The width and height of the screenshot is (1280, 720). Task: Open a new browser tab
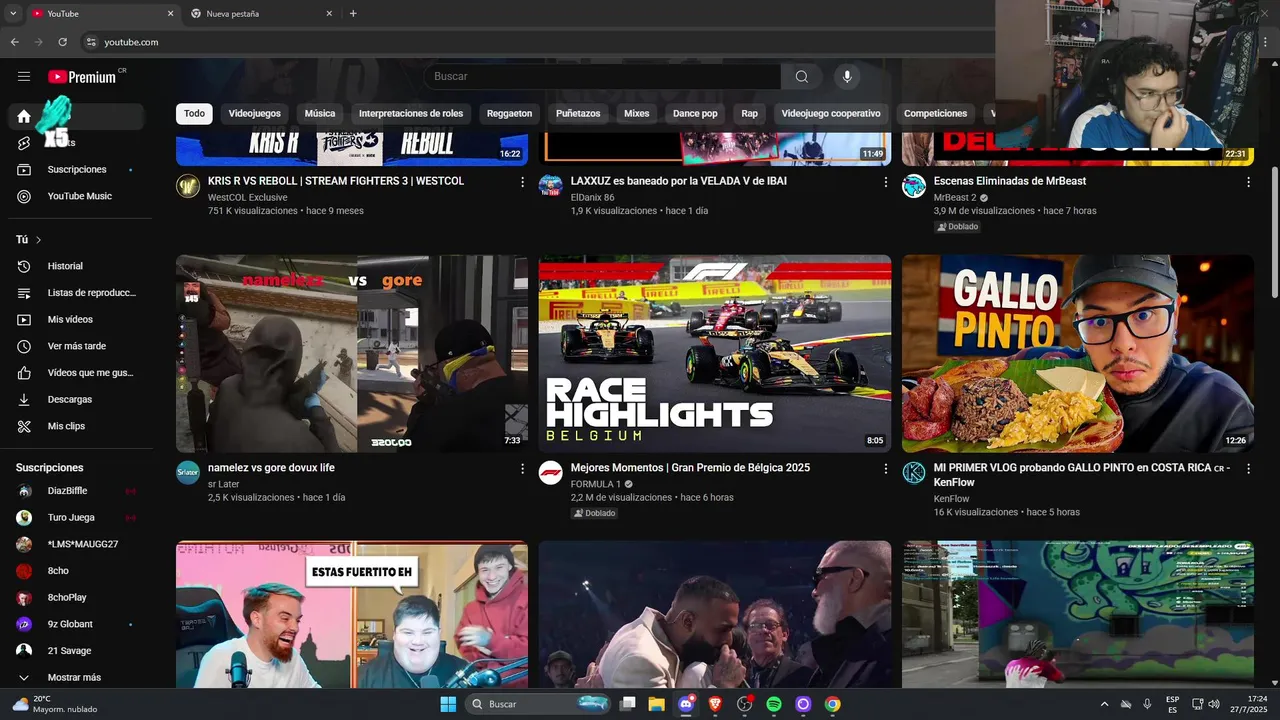click(x=353, y=14)
